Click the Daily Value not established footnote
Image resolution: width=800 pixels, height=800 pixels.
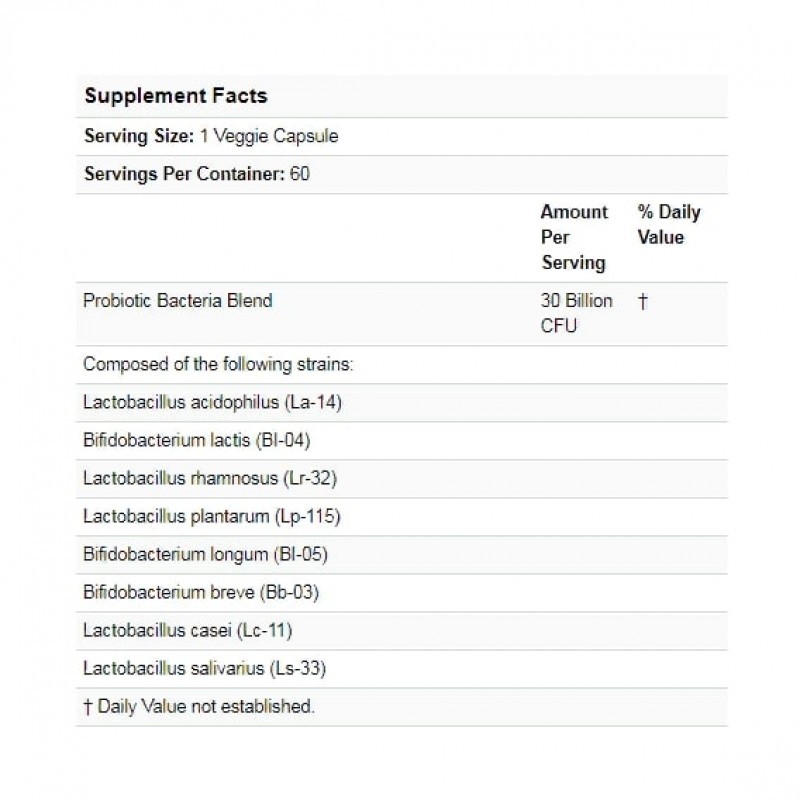(x=199, y=707)
